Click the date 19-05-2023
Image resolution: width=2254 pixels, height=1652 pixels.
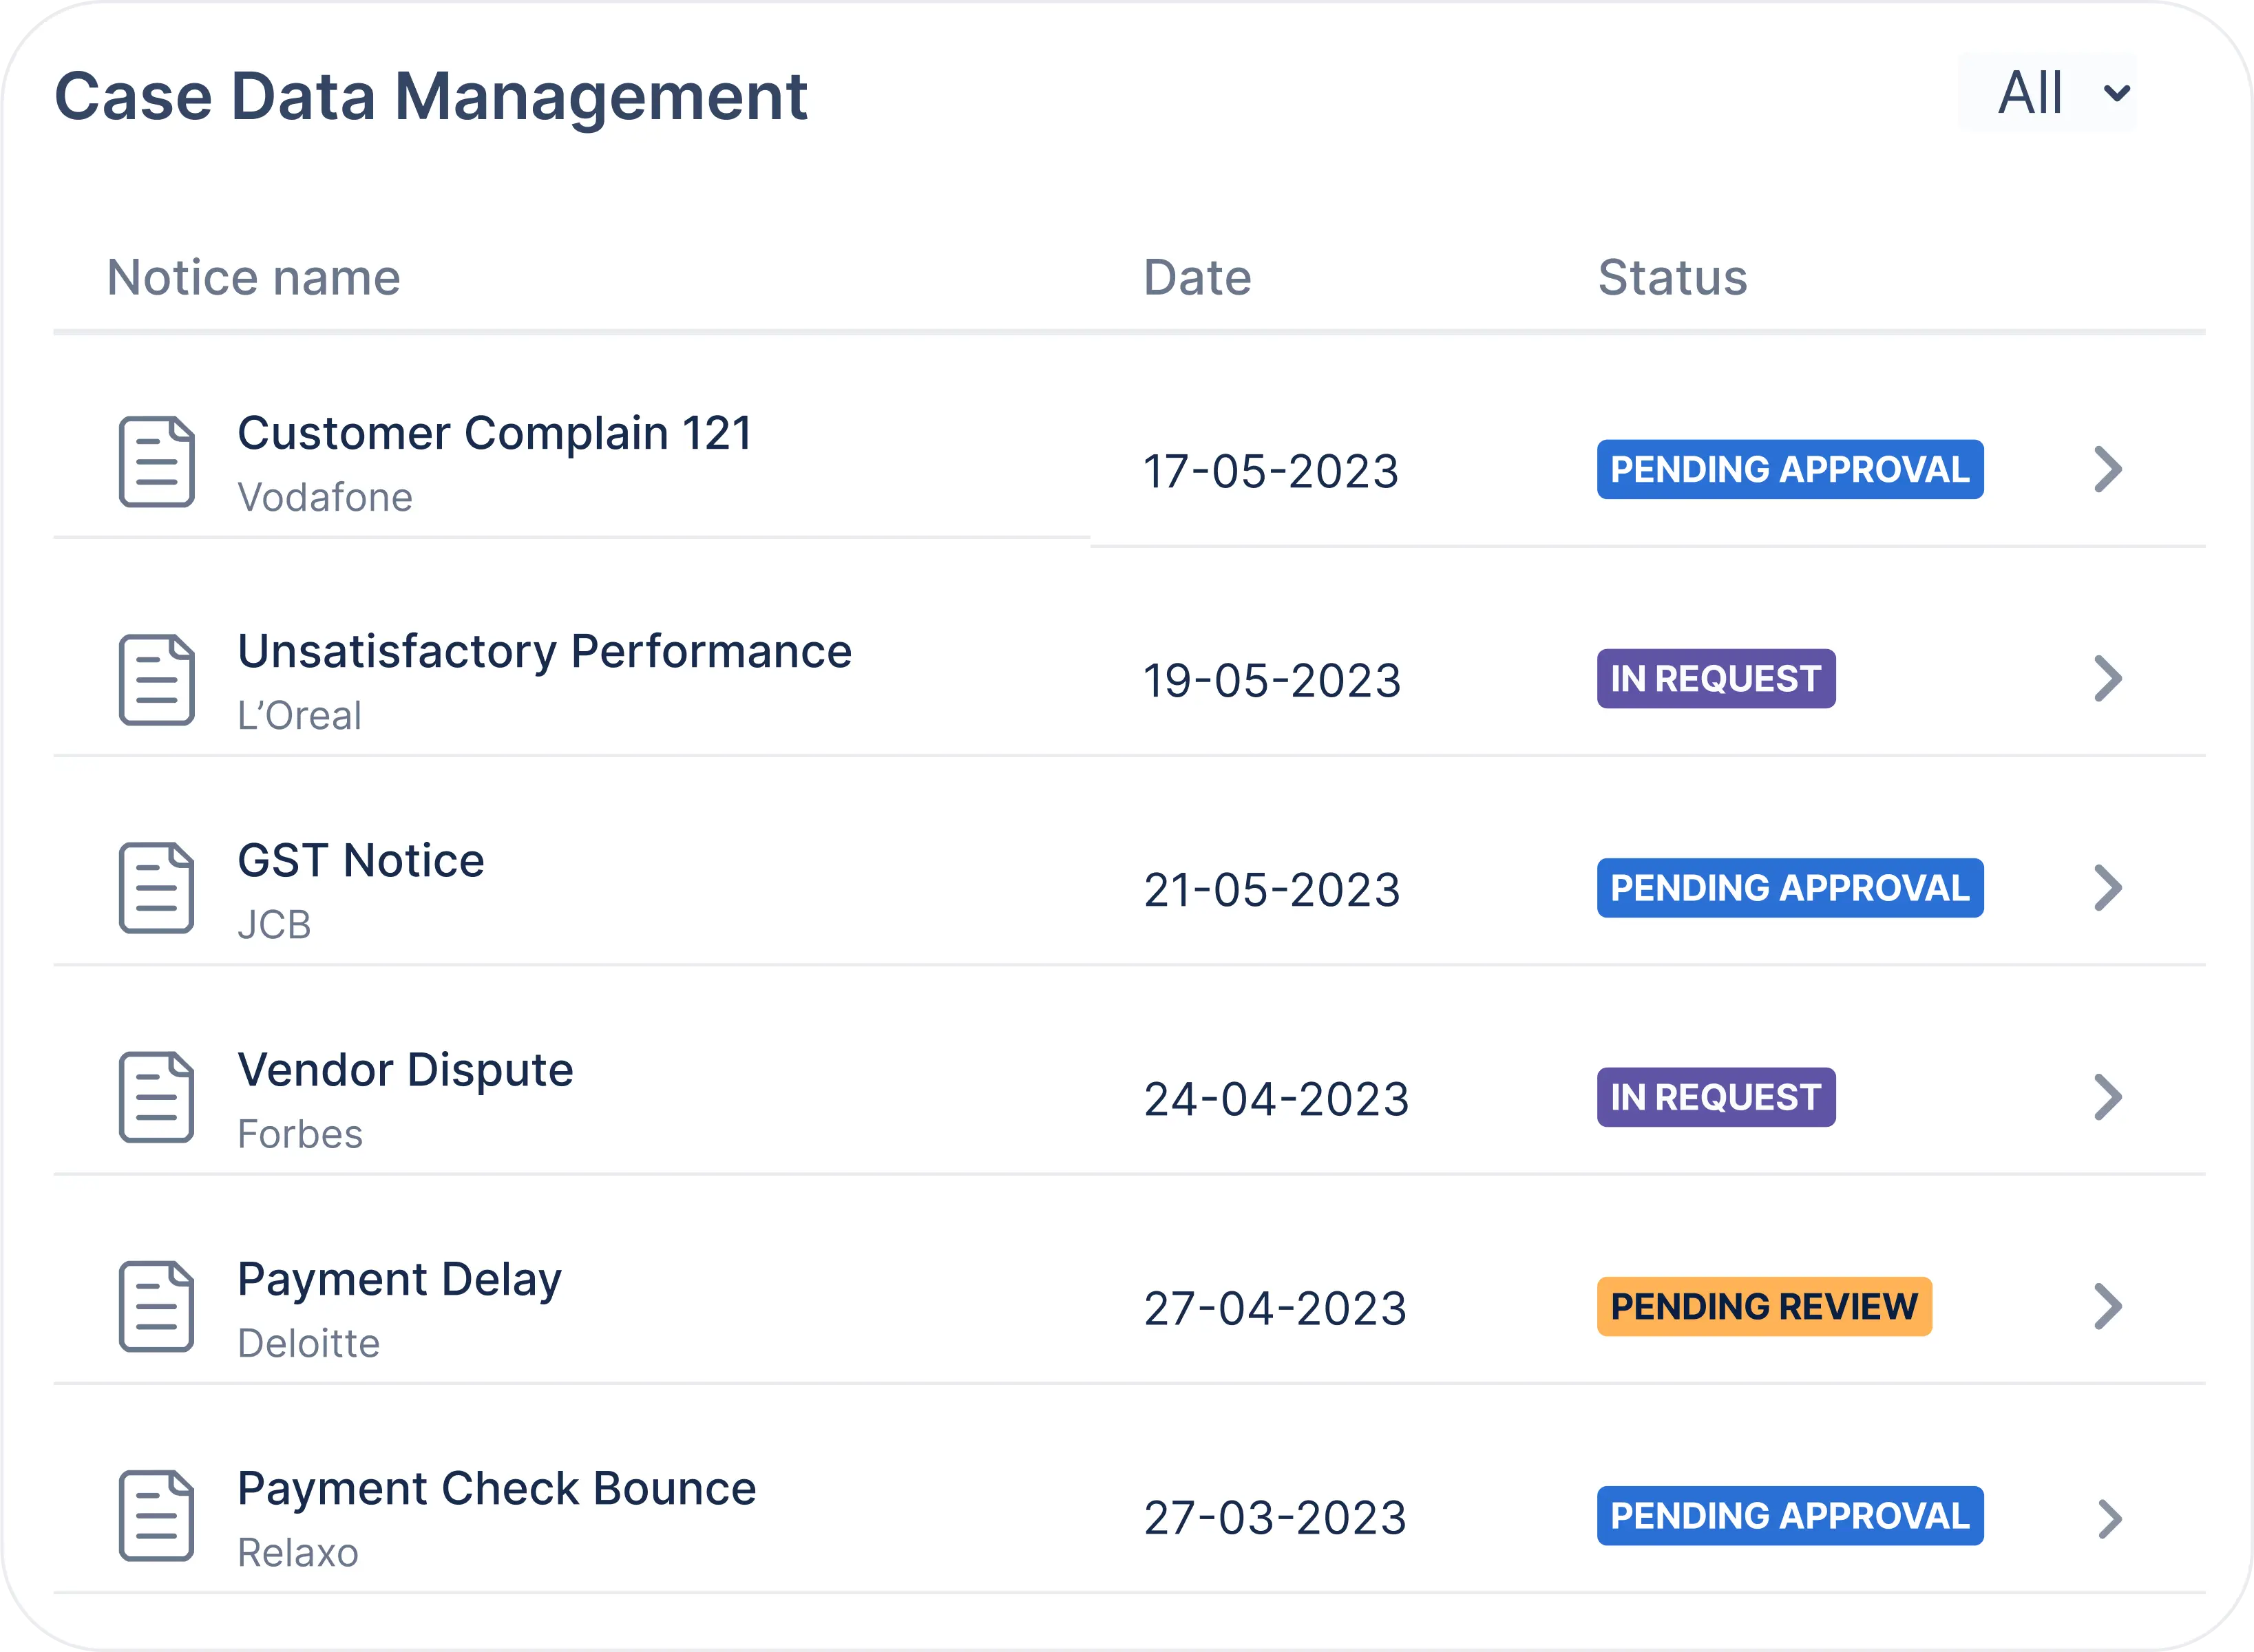tap(1271, 680)
